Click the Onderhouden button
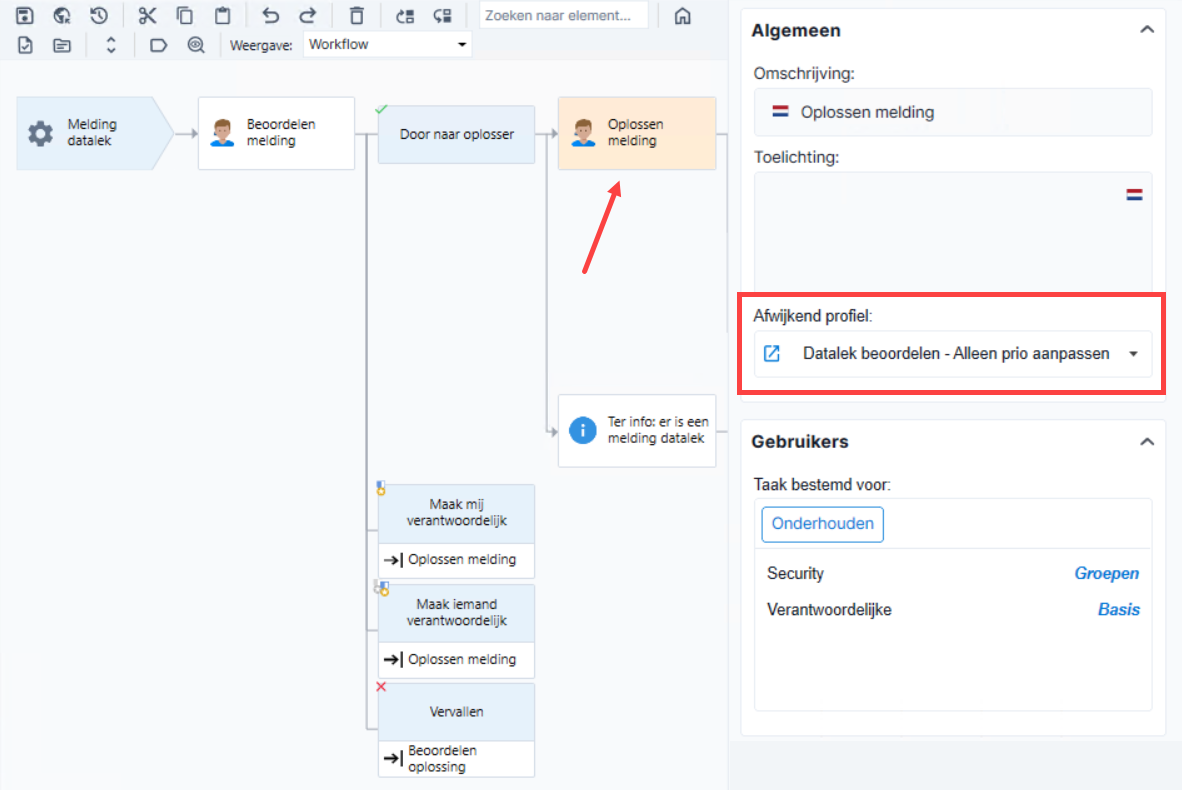This screenshot has height=790, width=1182. 822,524
